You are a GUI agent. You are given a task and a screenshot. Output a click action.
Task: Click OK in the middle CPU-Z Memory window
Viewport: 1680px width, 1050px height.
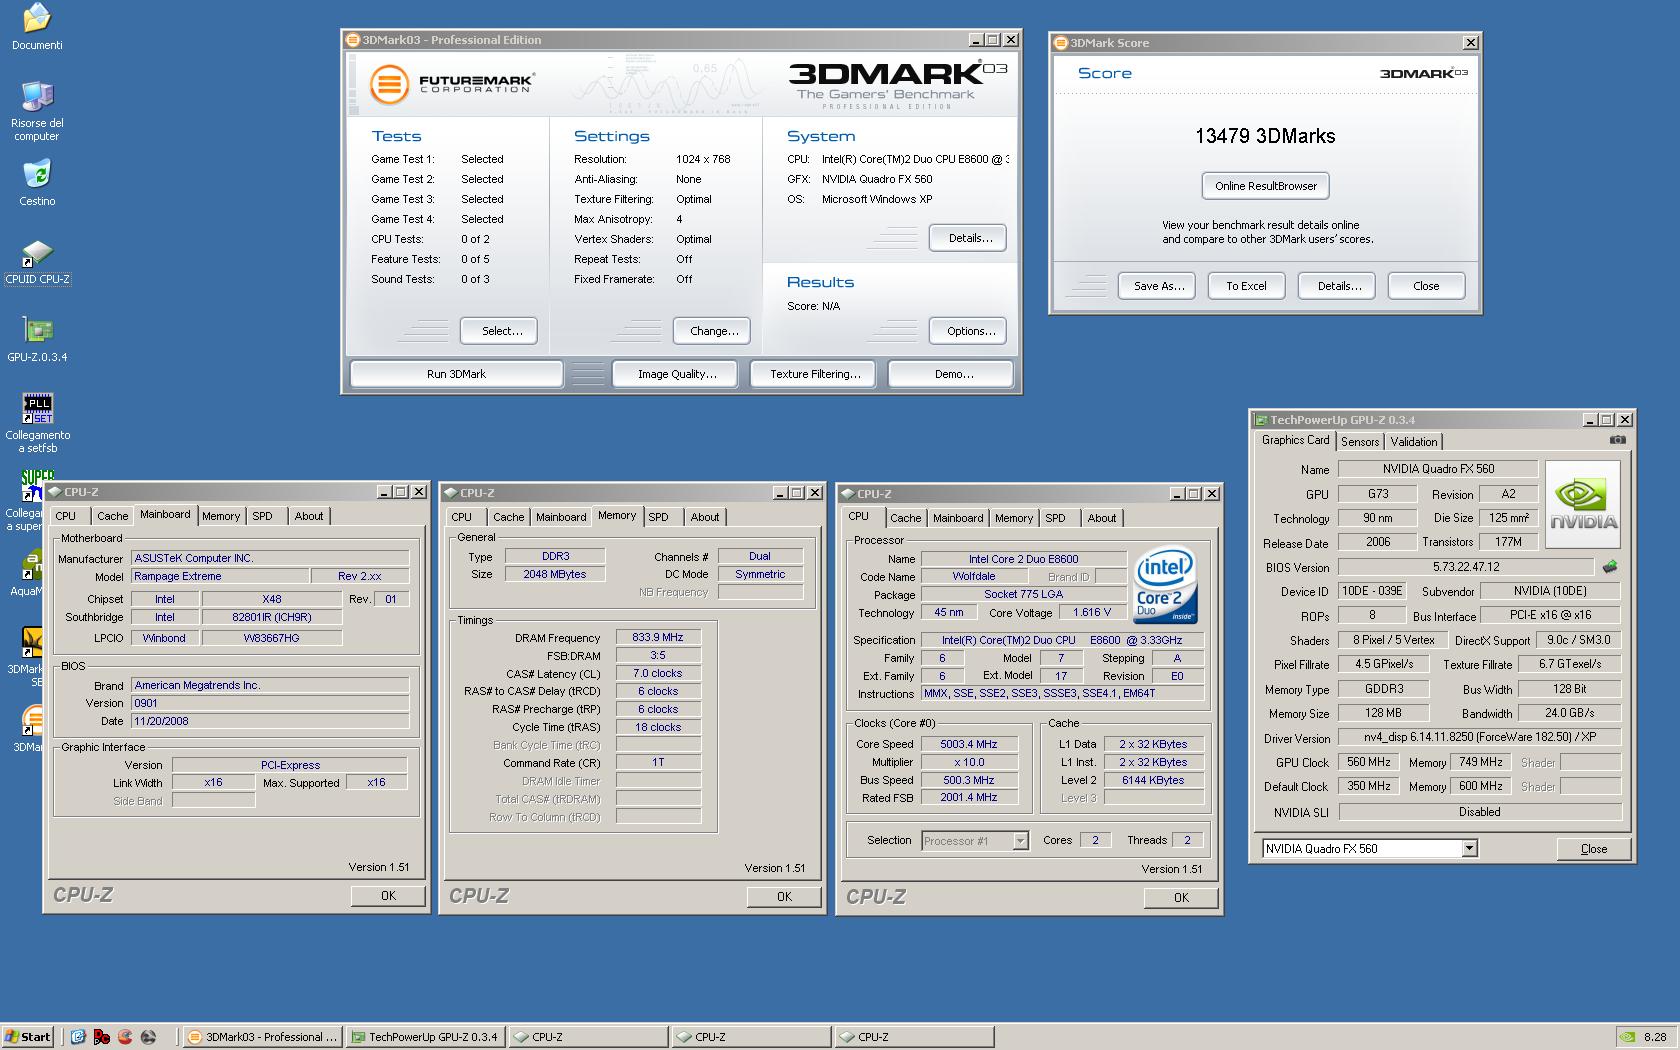pos(784,897)
